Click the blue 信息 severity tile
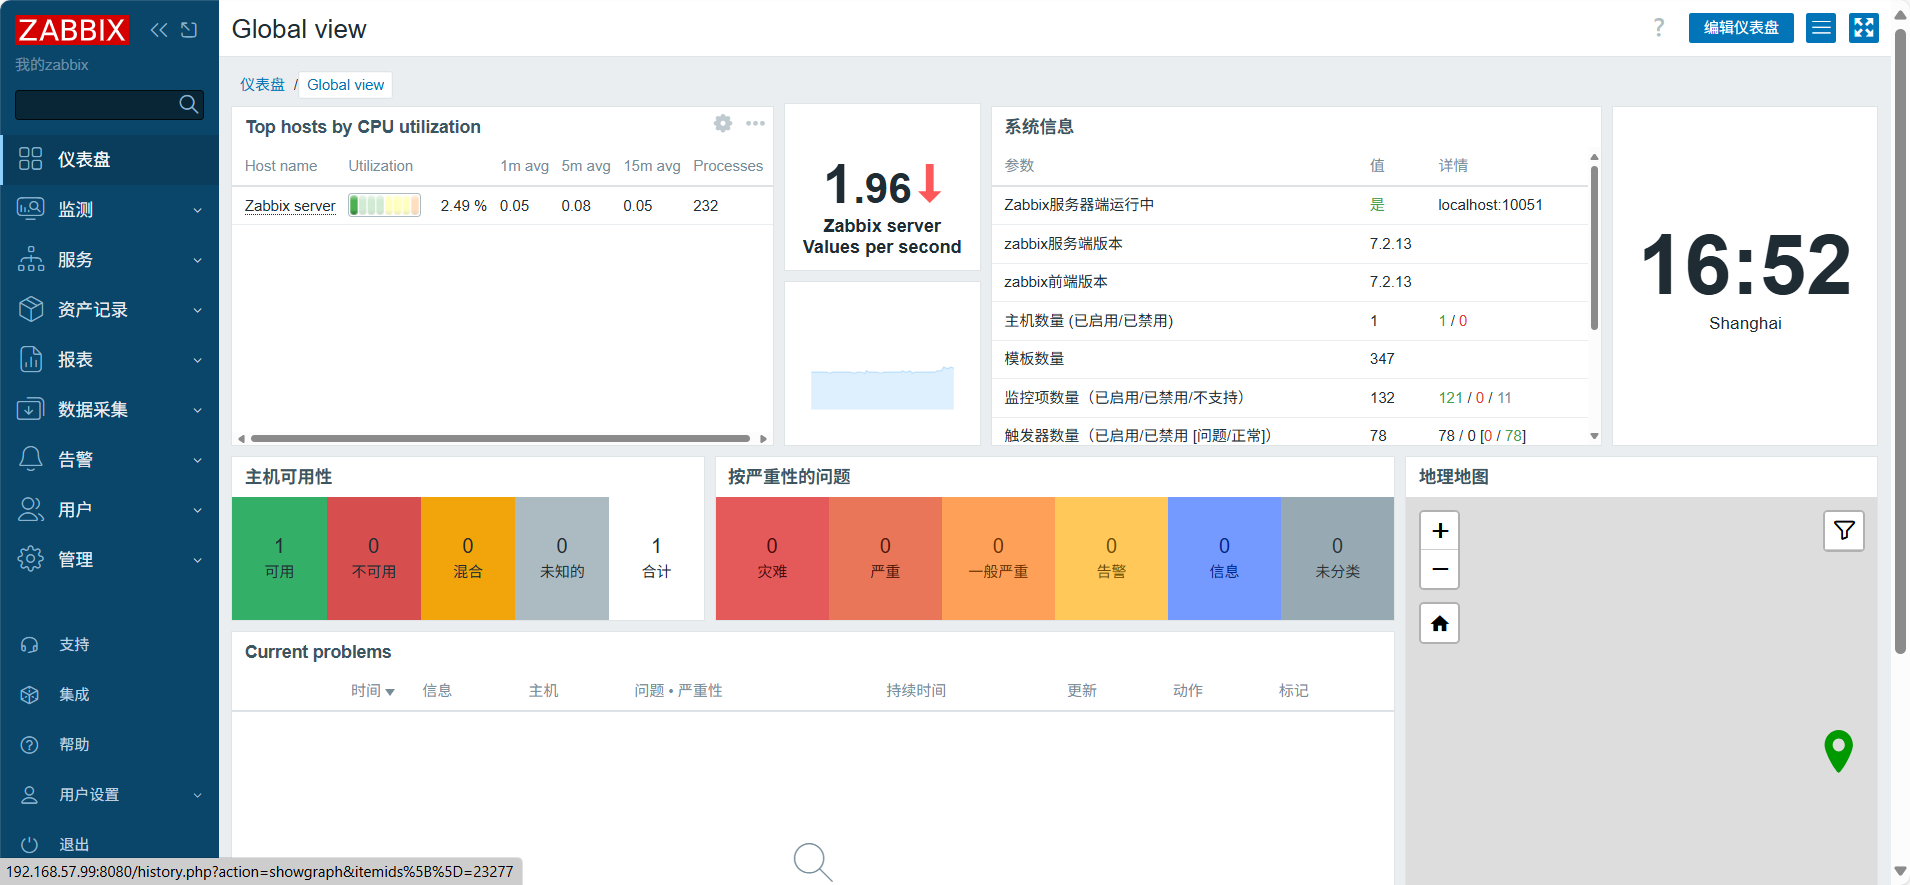Viewport: 1910px width, 885px height. tap(1224, 558)
